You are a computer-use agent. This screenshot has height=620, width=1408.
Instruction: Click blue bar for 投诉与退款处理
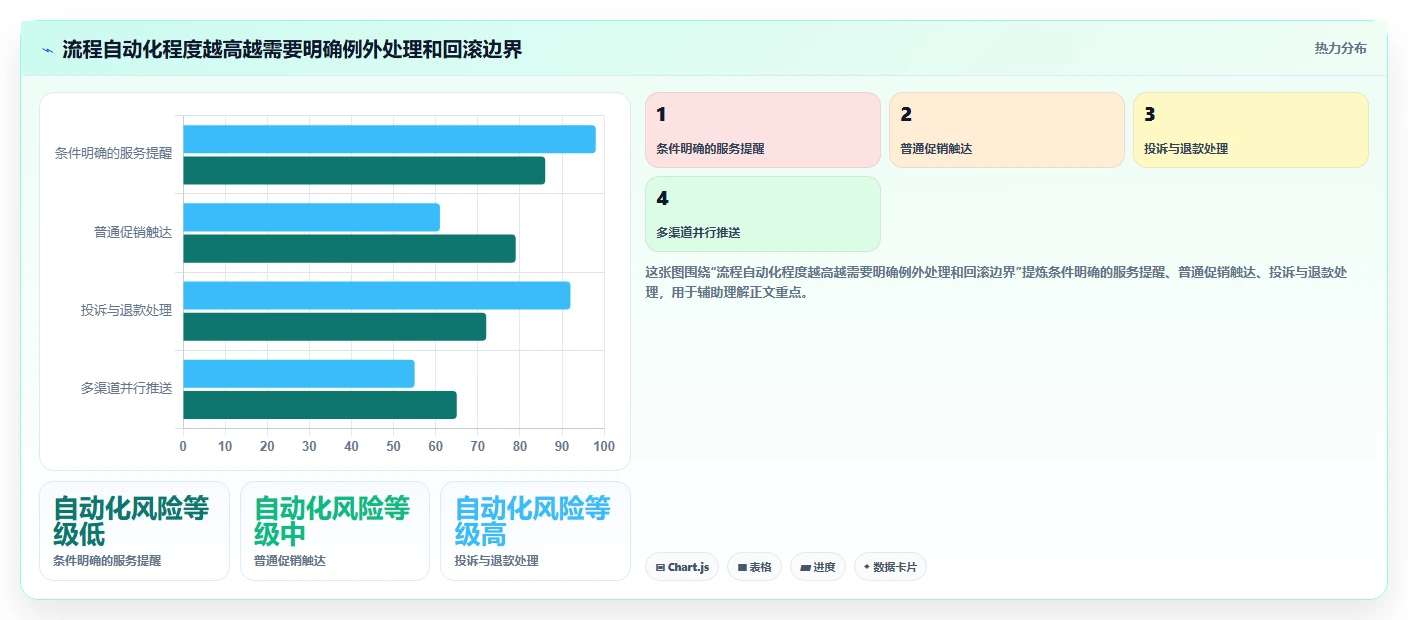377,295
